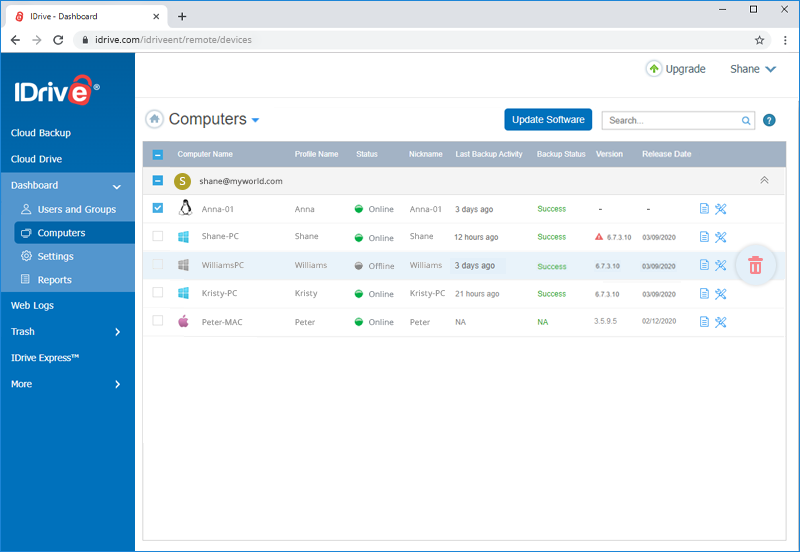
Task: Click the S avatar for shane@myworld.com
Action: [x=182, y=181]
